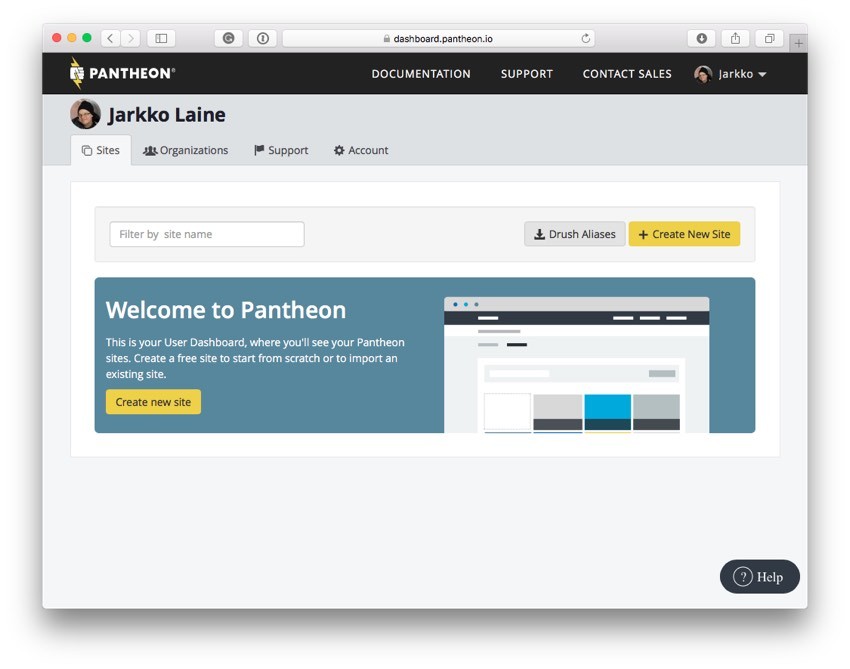Click Safari forward arrow button

coord(131,38)
